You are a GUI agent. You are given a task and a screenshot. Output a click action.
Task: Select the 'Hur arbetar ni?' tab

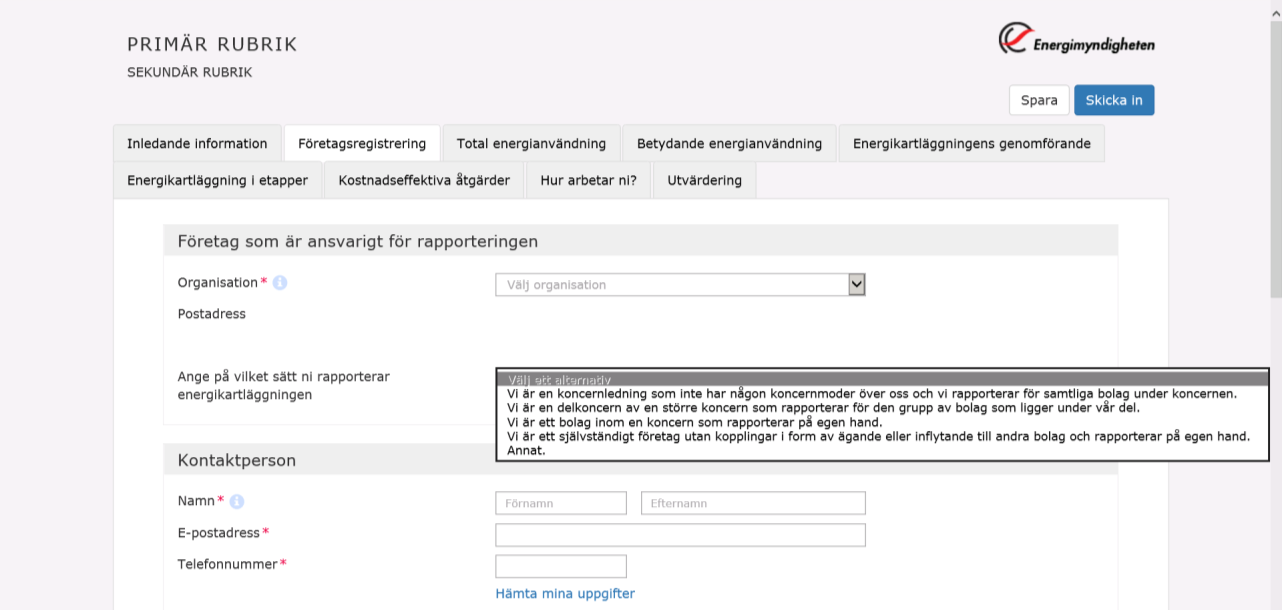coord(588,180)
